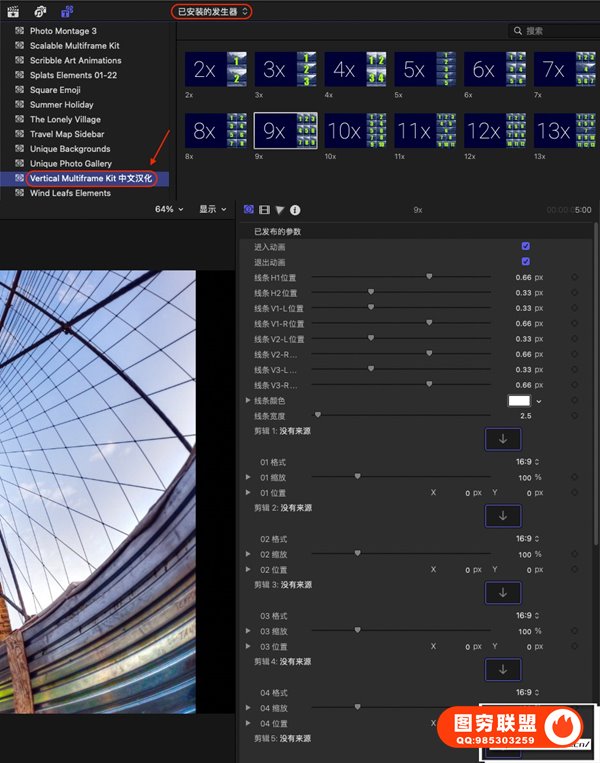Click the keyframe diamond for 线条 H1 位置
Screen dimensions: 600x763
tap(574, 277)
